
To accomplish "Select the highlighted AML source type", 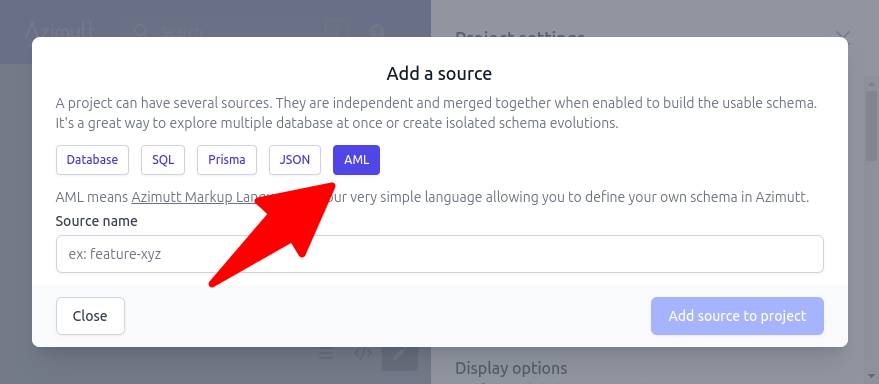I will tap(357, 160).
